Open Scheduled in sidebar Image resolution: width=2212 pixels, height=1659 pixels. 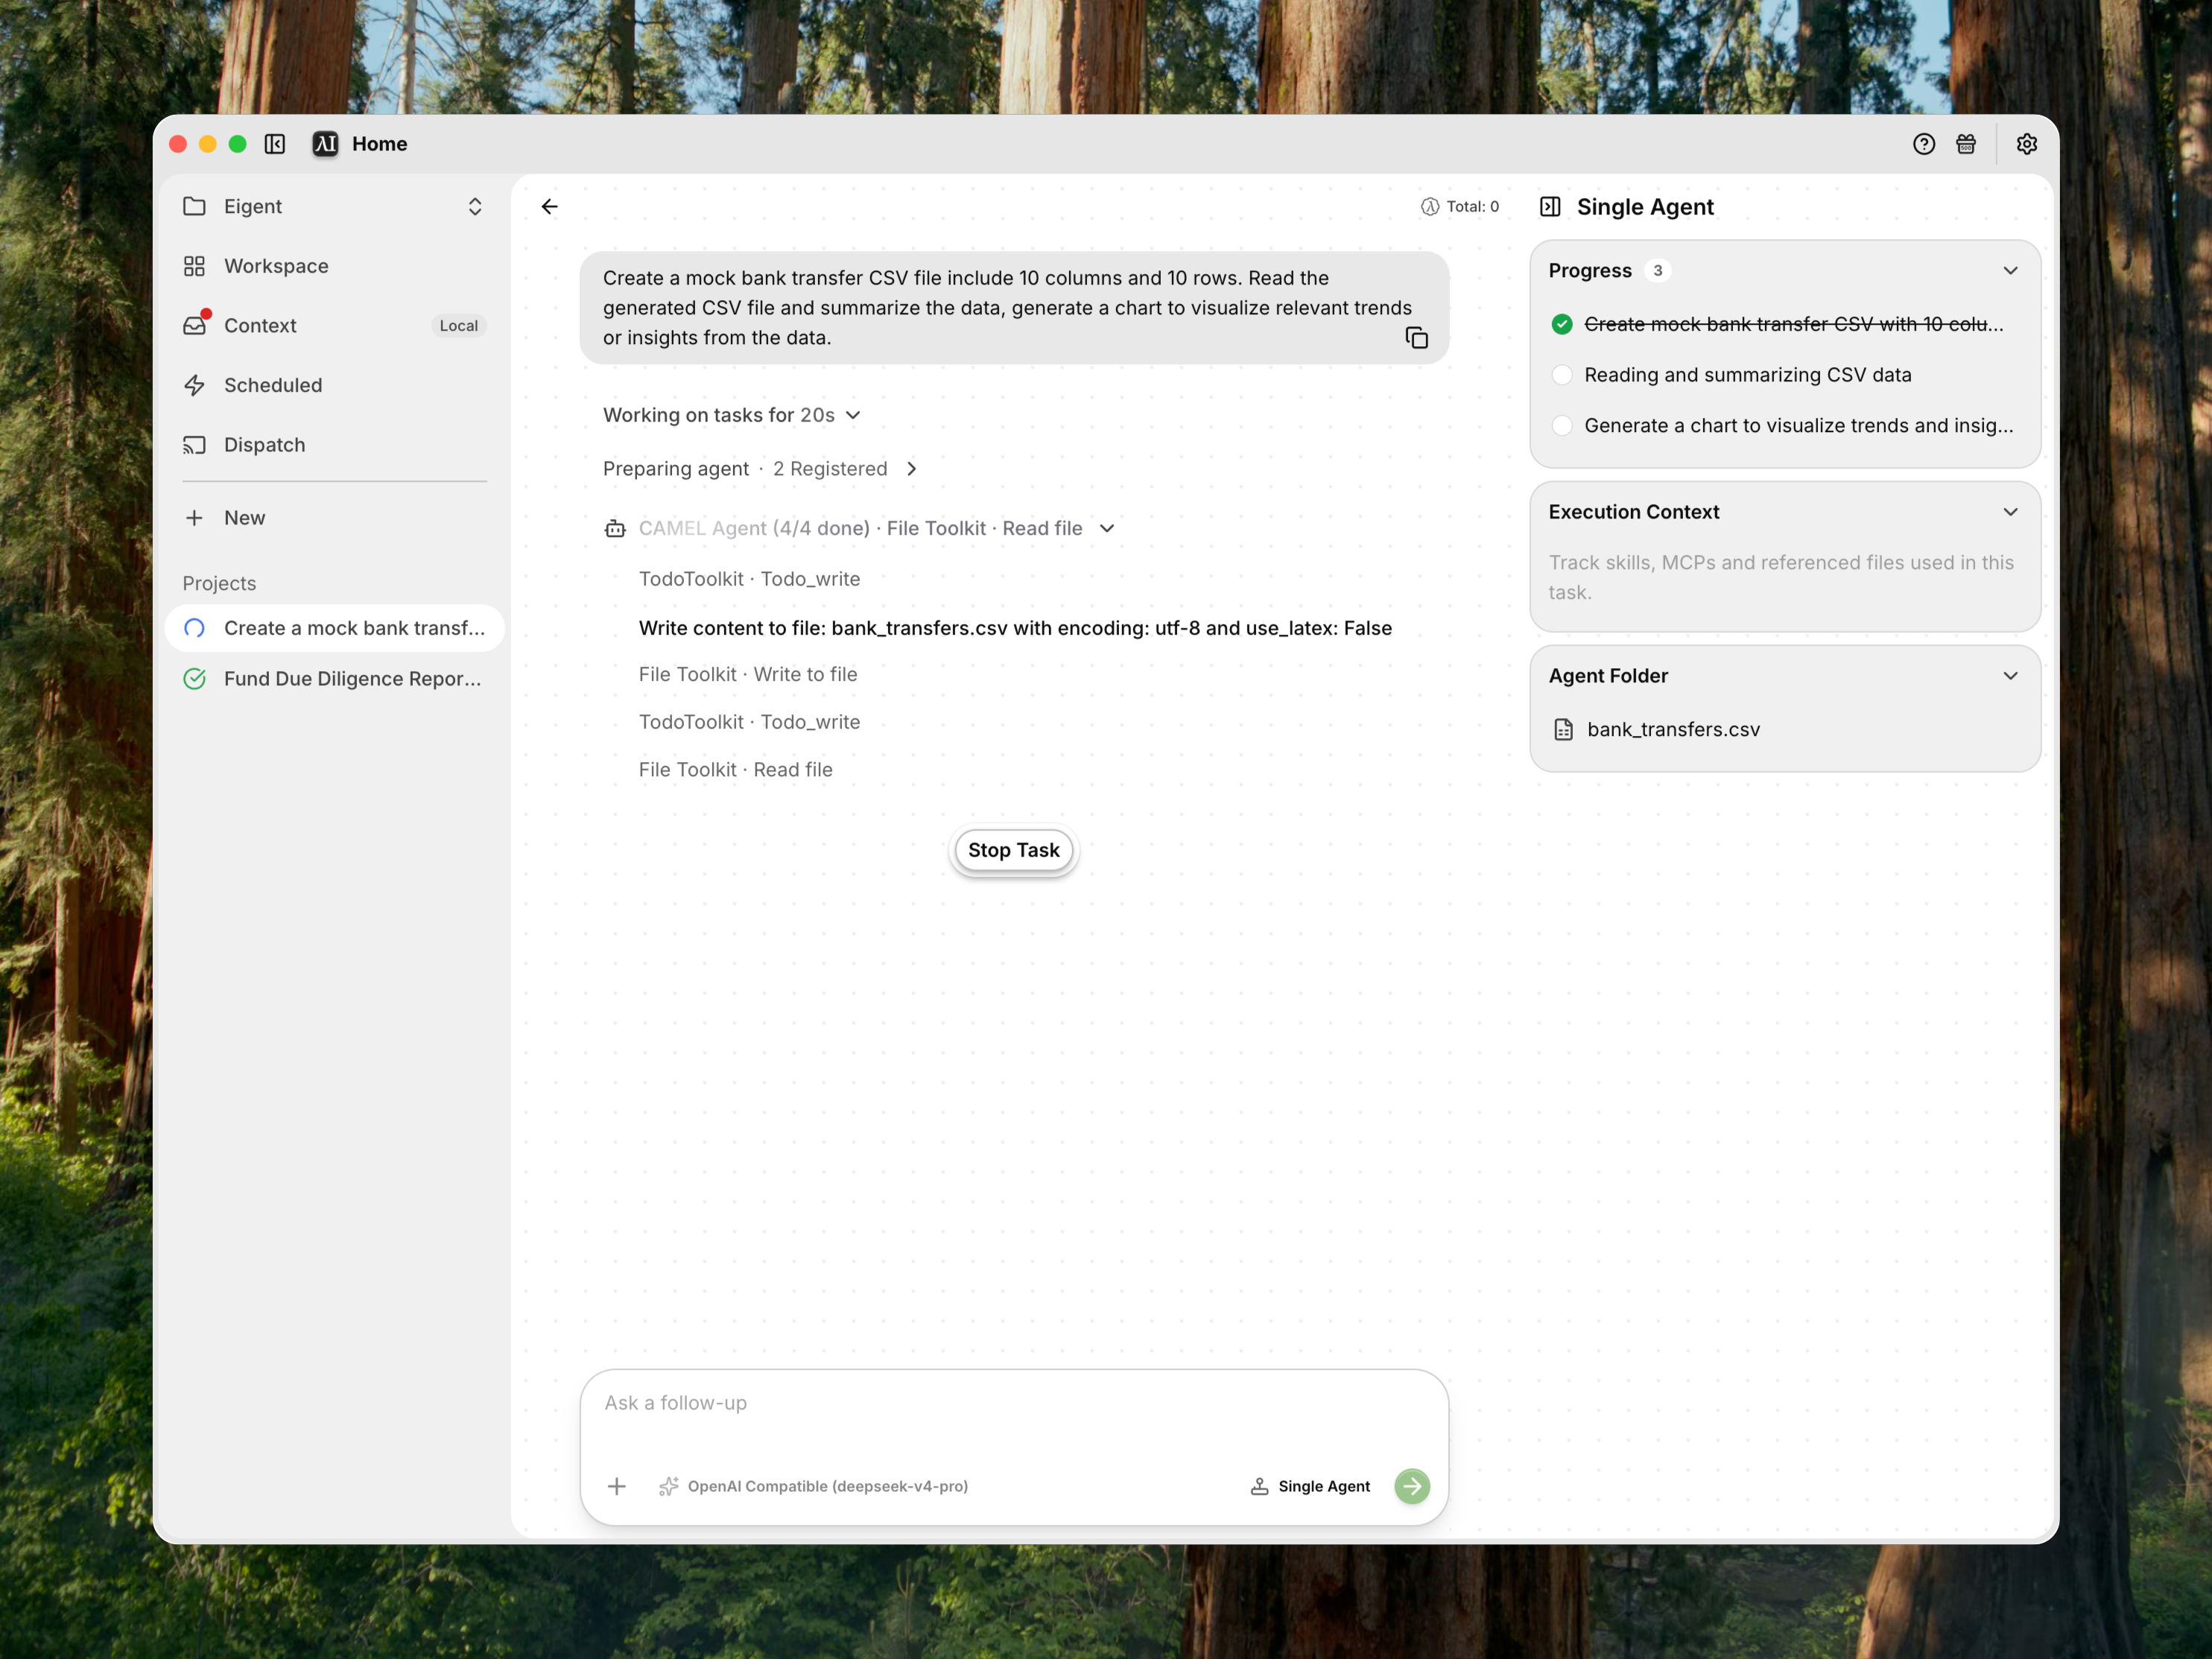tap(334, 385)
